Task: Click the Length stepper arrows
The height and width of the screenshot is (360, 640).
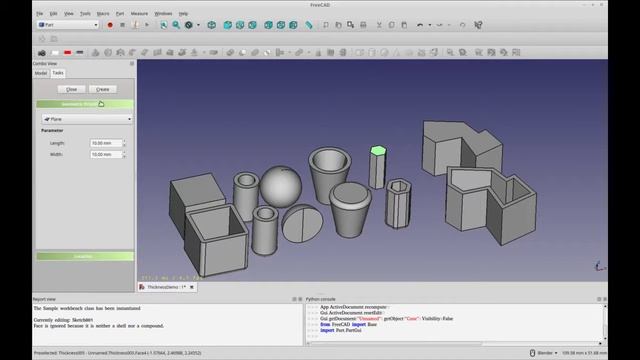Action: (124, 143)
